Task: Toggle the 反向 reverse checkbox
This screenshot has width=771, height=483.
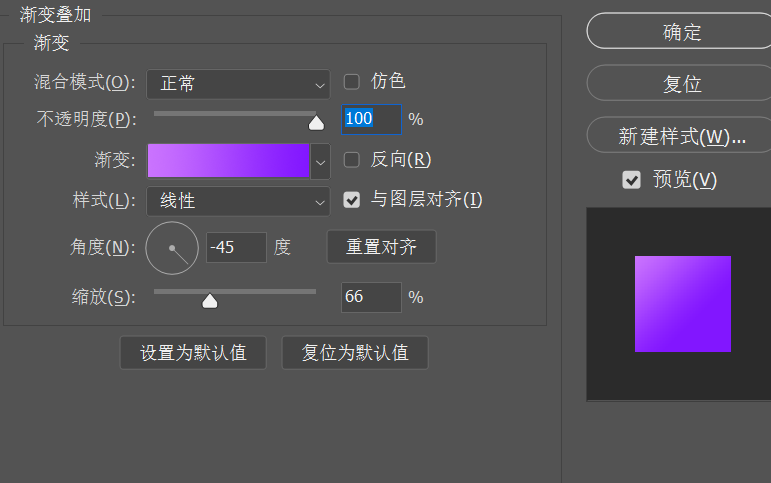Action: [352, 160]
